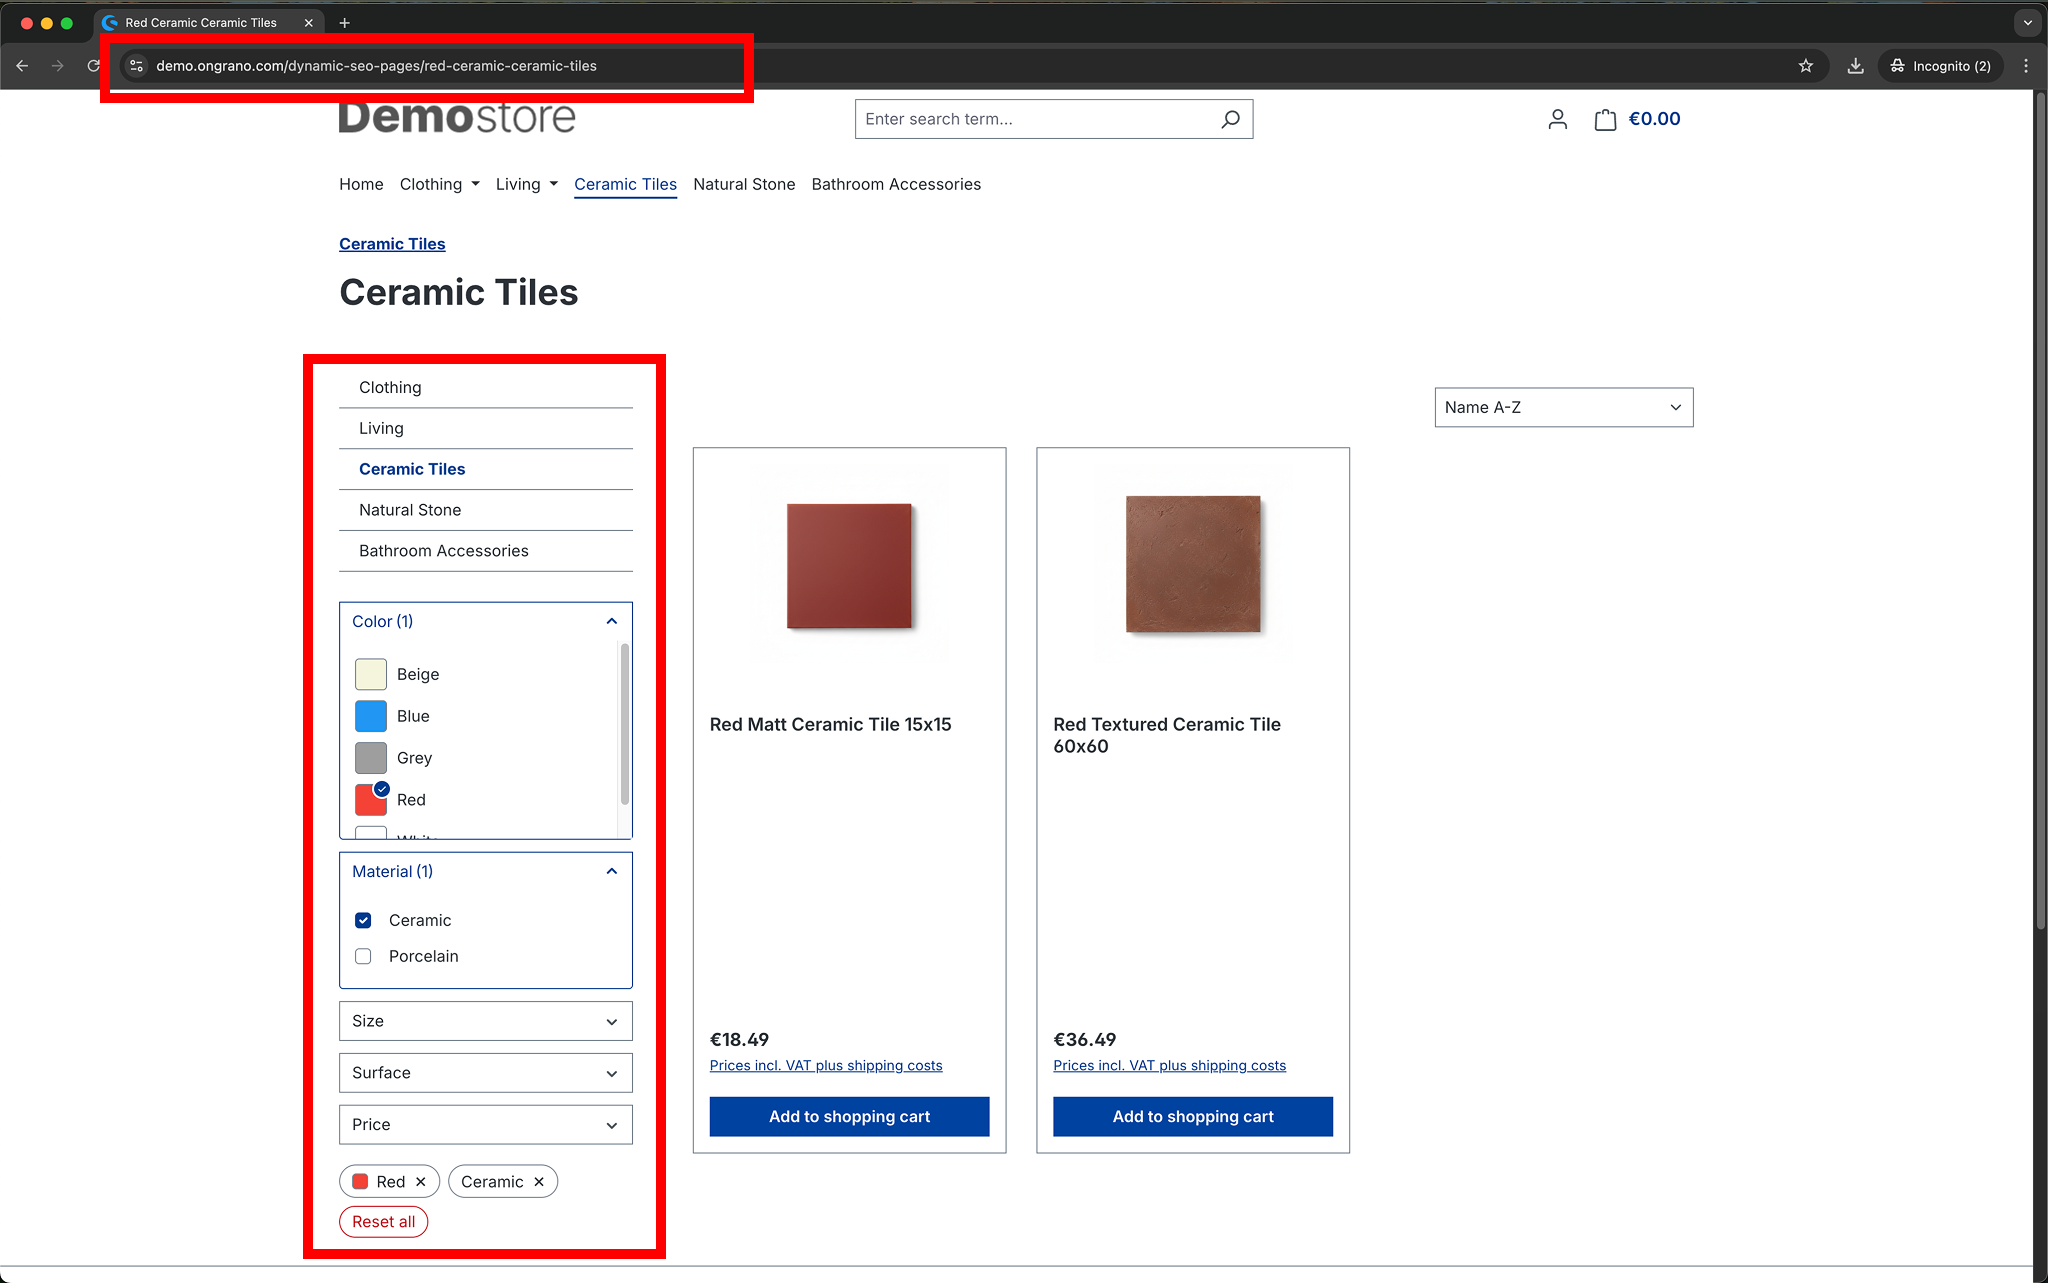Select the Beige color swatch
Viewport: 2048px width, 1283px height.
pos(371,674)
